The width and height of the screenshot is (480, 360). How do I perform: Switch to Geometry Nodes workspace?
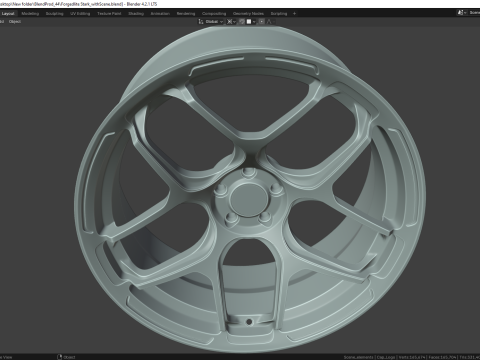tap(248, 14)
